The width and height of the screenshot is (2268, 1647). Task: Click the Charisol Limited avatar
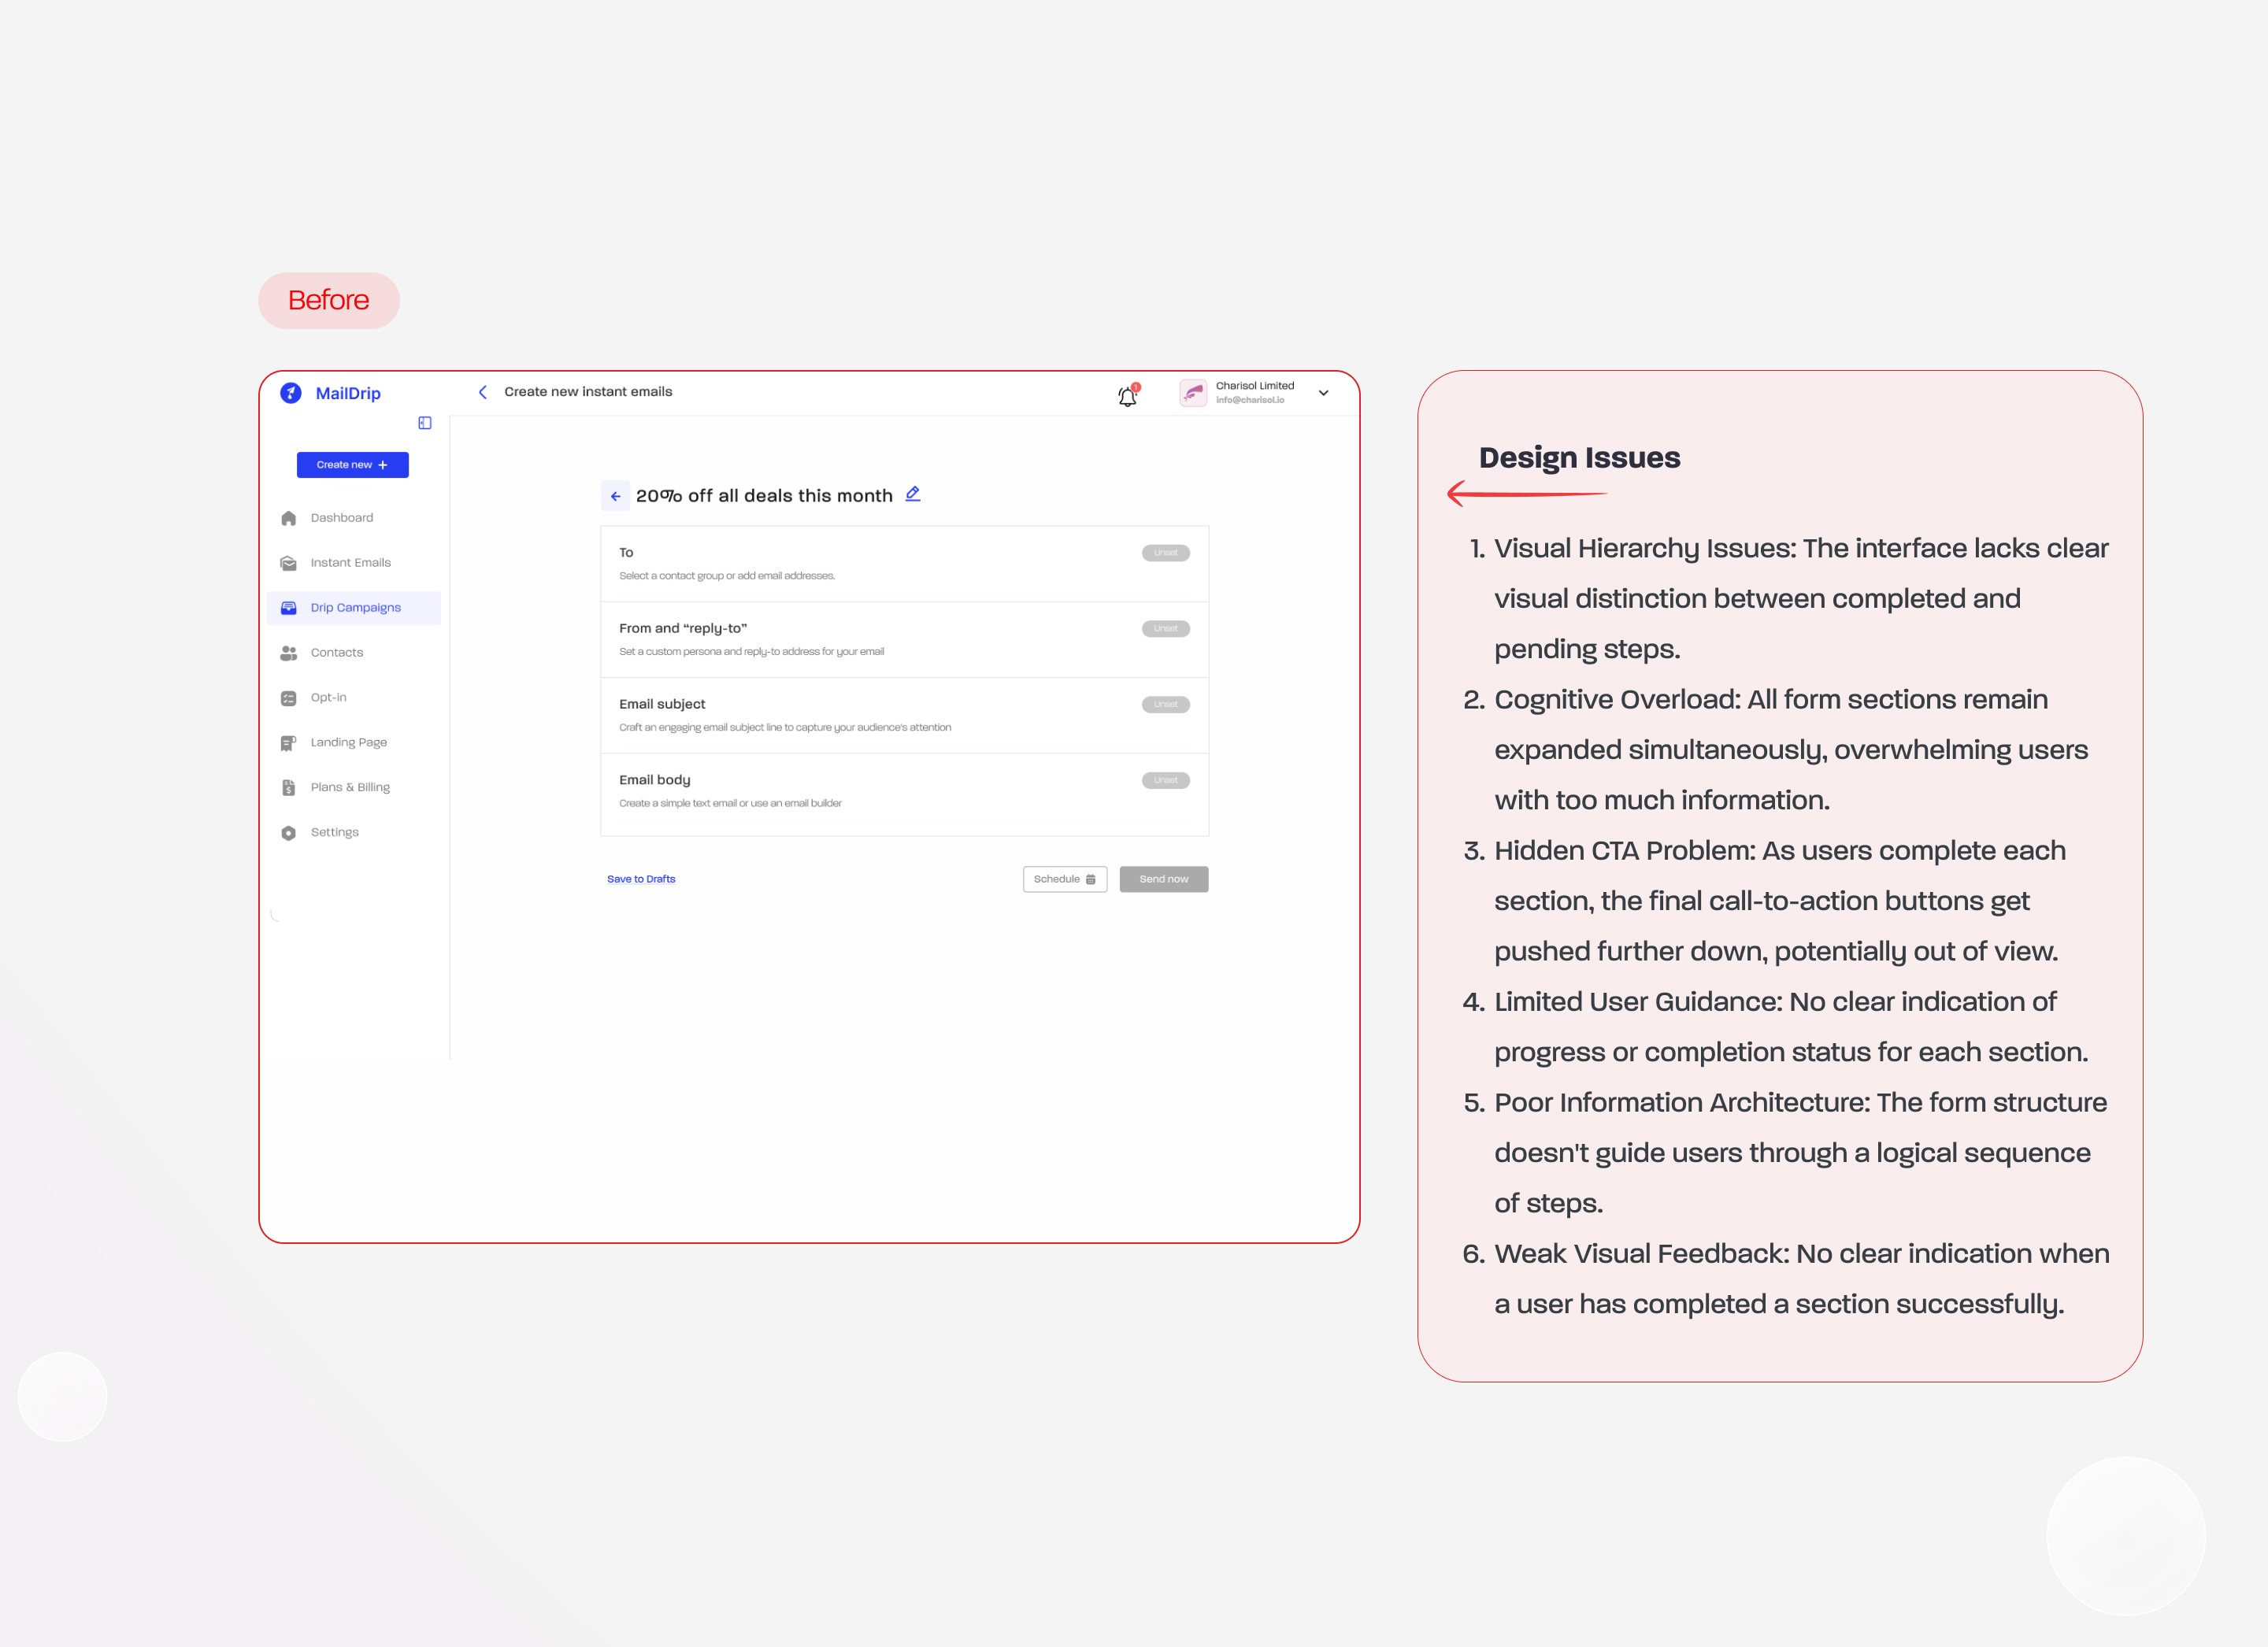click(x=1193, y=393)
